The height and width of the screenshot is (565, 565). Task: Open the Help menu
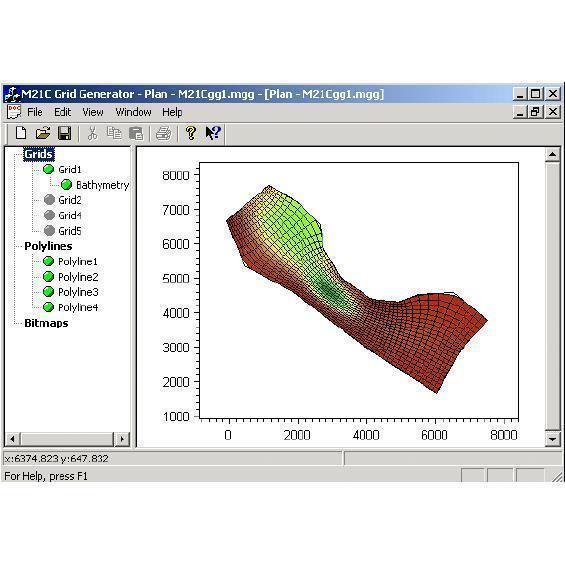[x=172, y=112]
